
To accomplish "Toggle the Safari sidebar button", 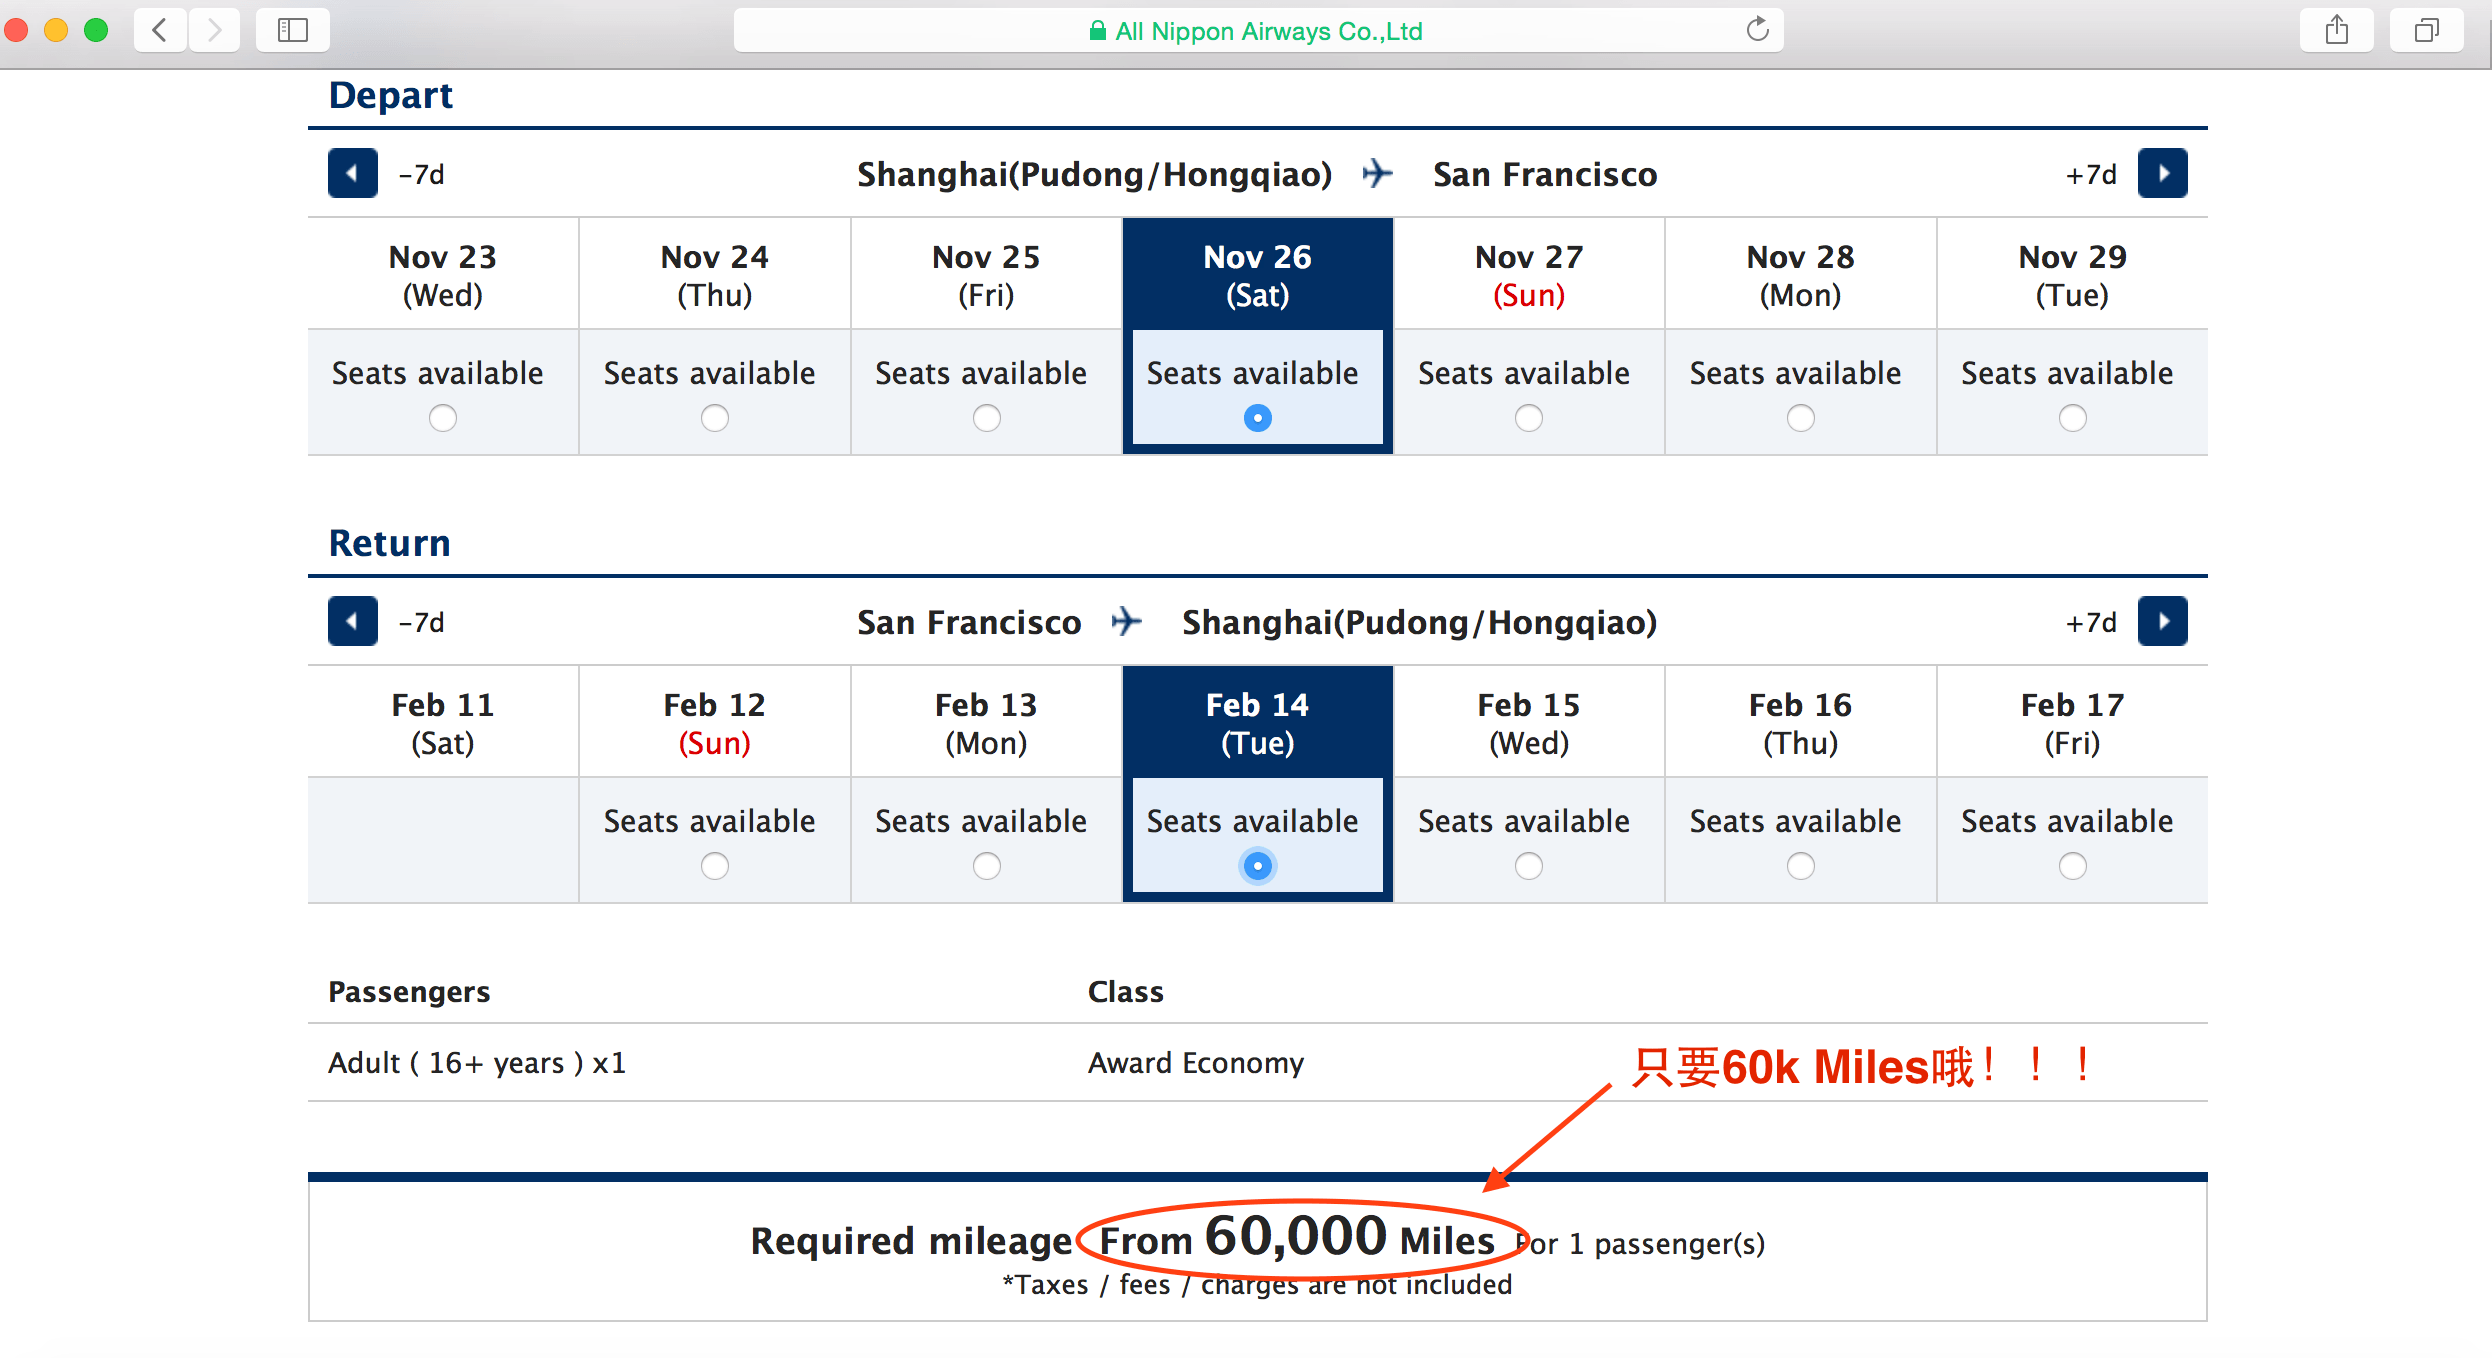I will [x=293, y=30].
